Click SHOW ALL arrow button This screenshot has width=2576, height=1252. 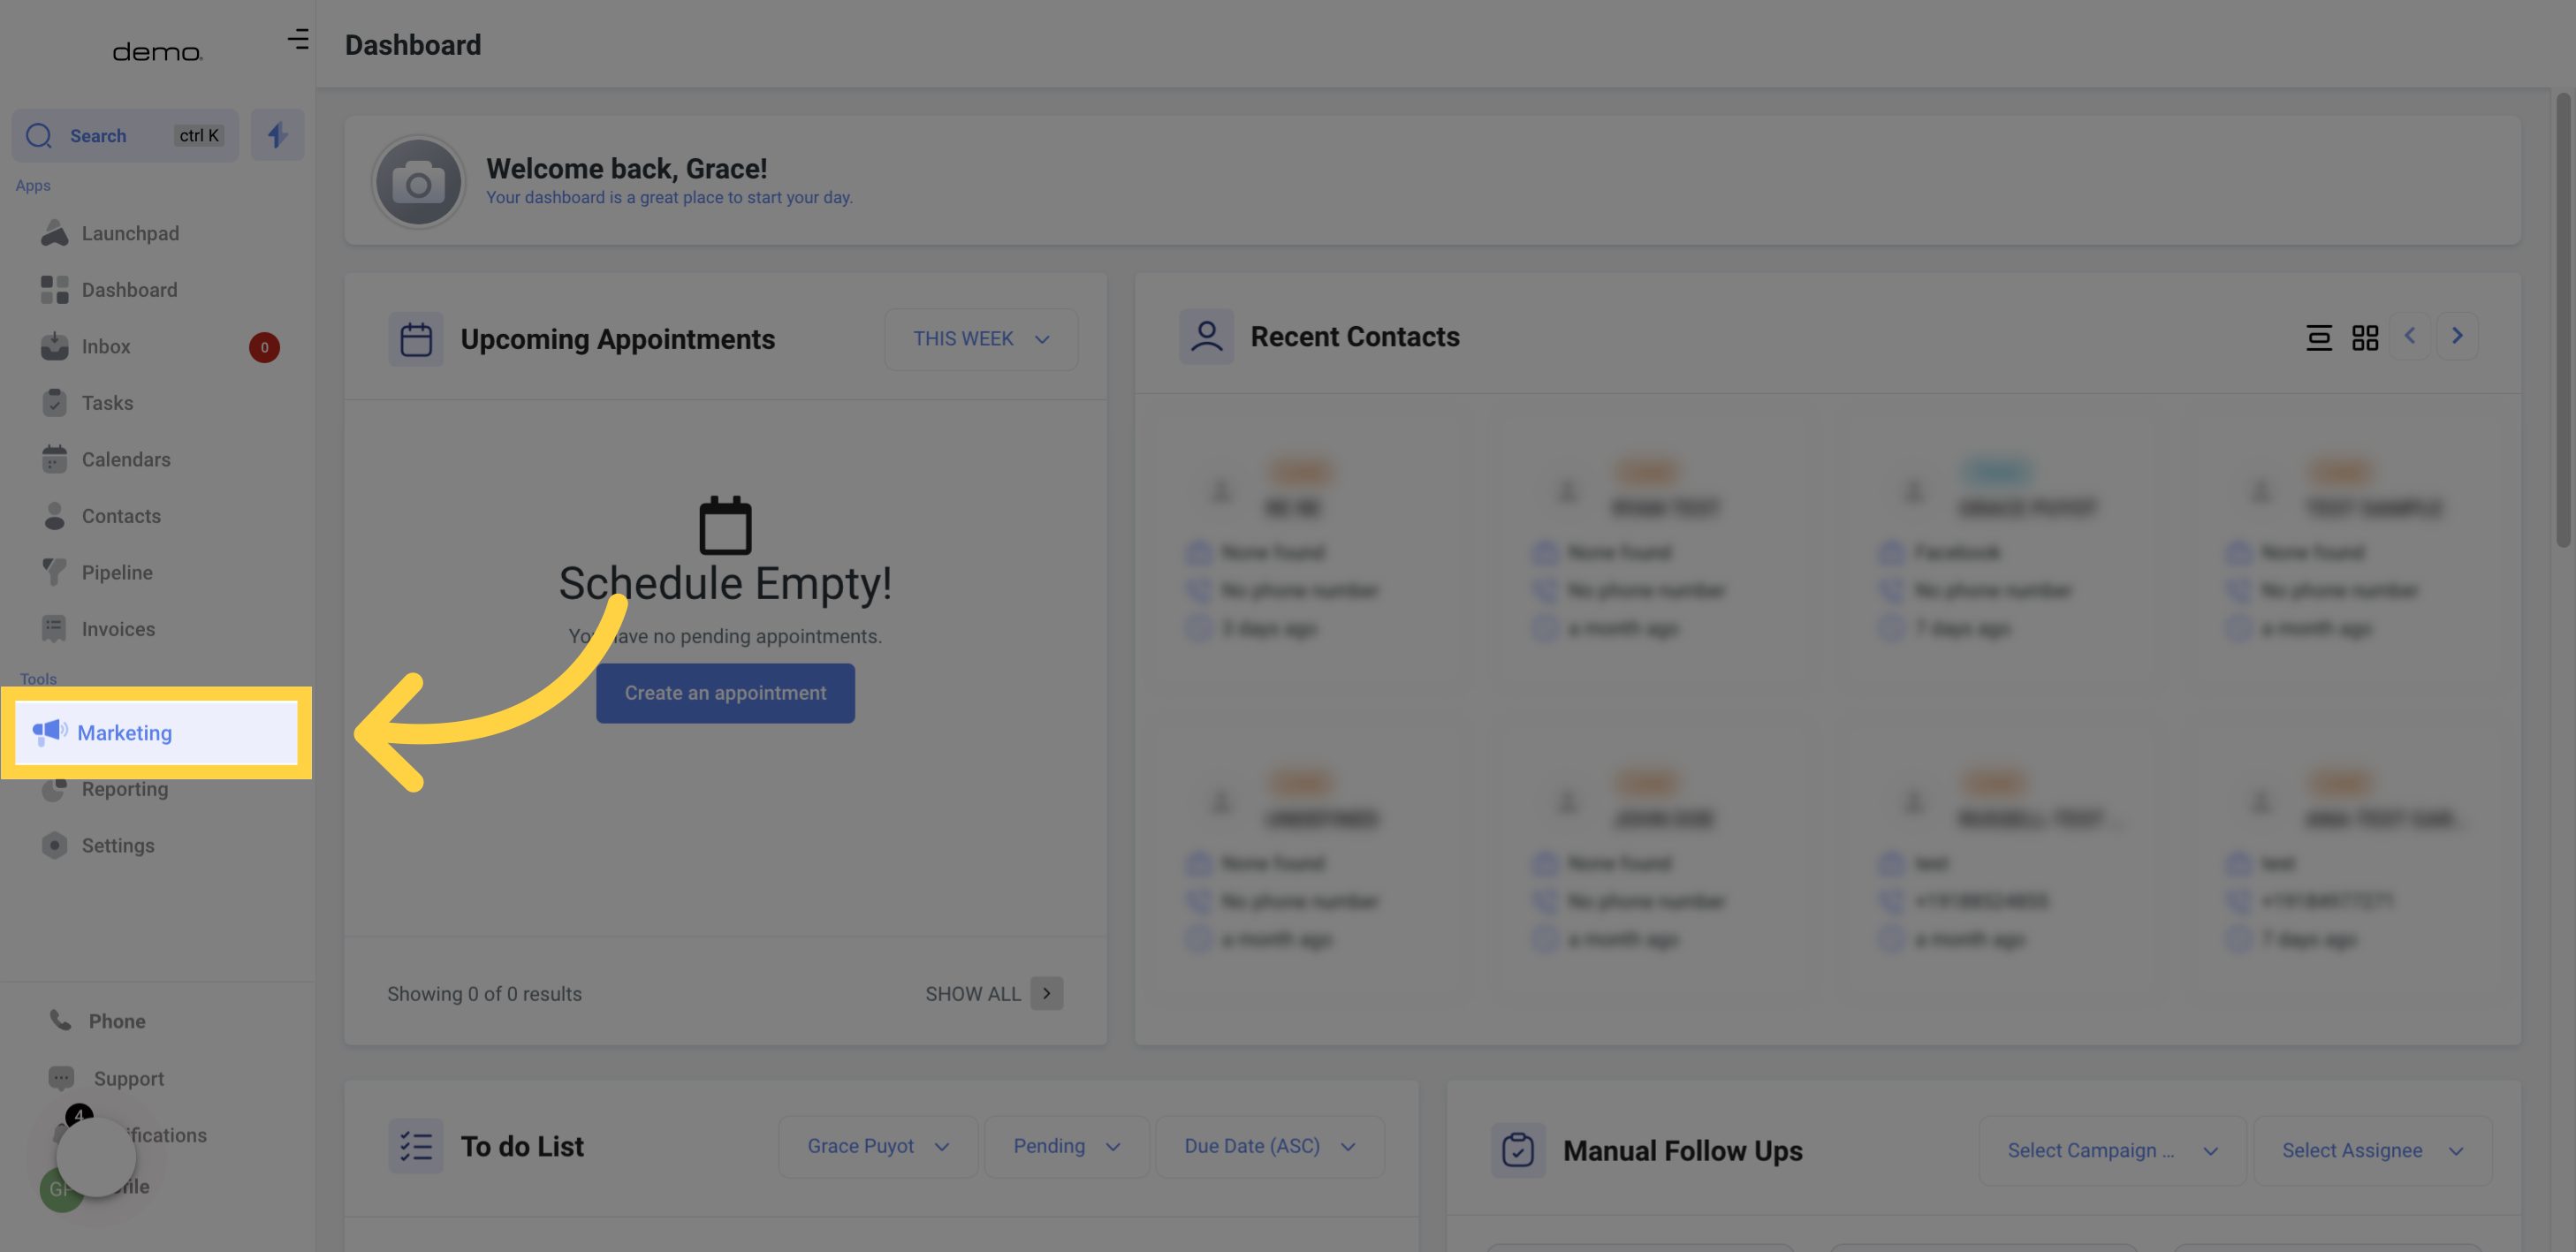coord(1046,993)
